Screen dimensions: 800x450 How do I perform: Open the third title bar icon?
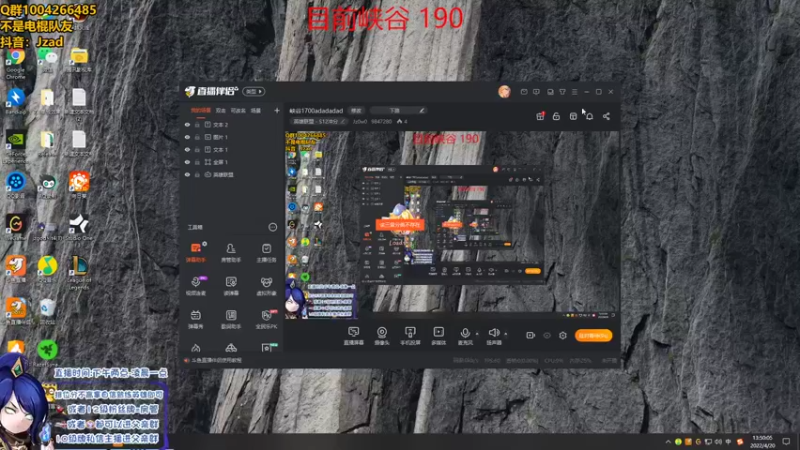pos(550,92)
